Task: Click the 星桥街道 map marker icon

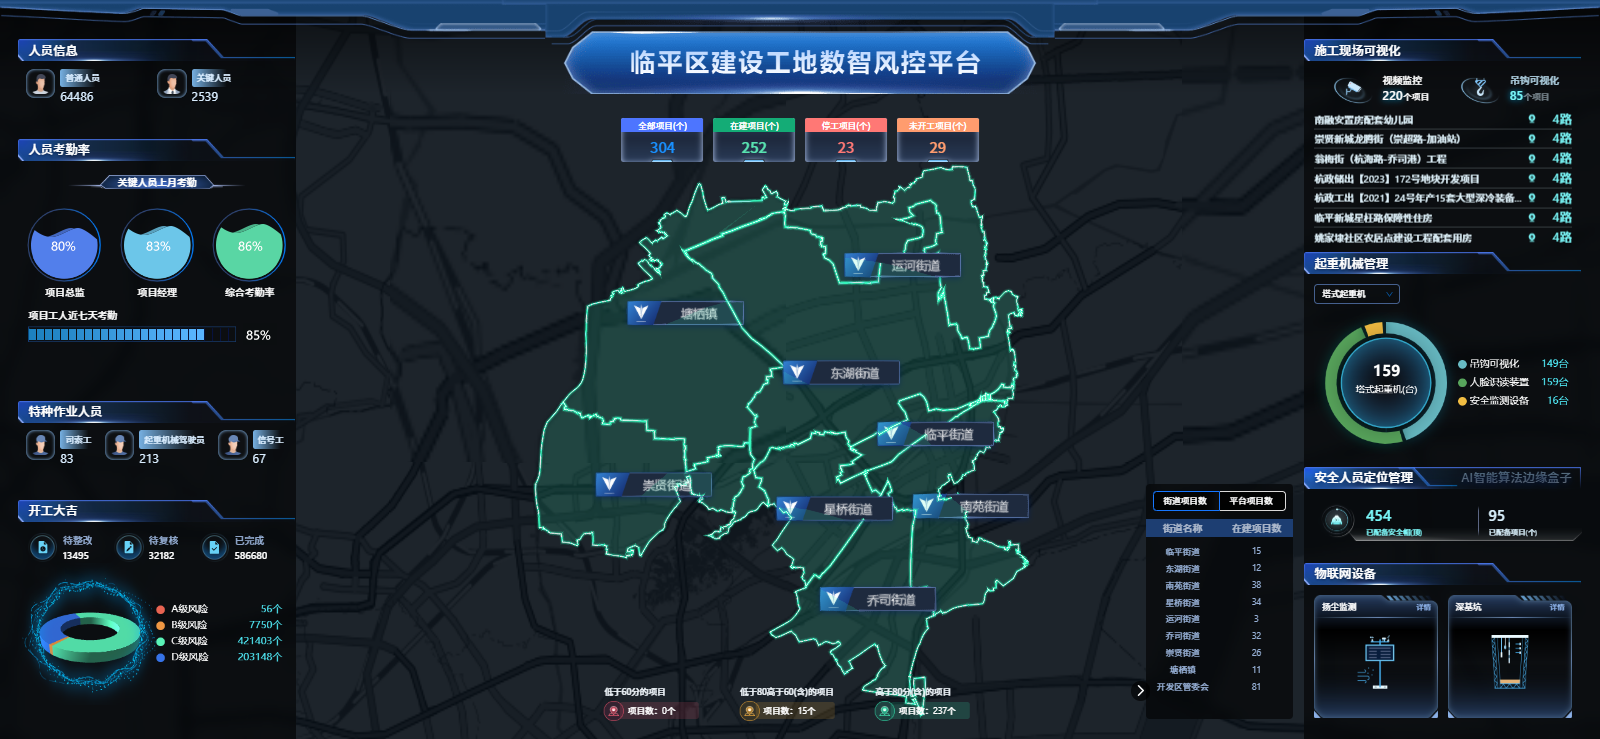Action: click(x=789, y=509)
